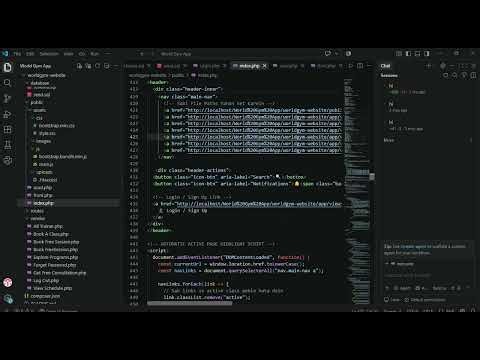The image size is (480, 360).
Task: Open Explore Programs.php file
Action: (x=55, y=257)
